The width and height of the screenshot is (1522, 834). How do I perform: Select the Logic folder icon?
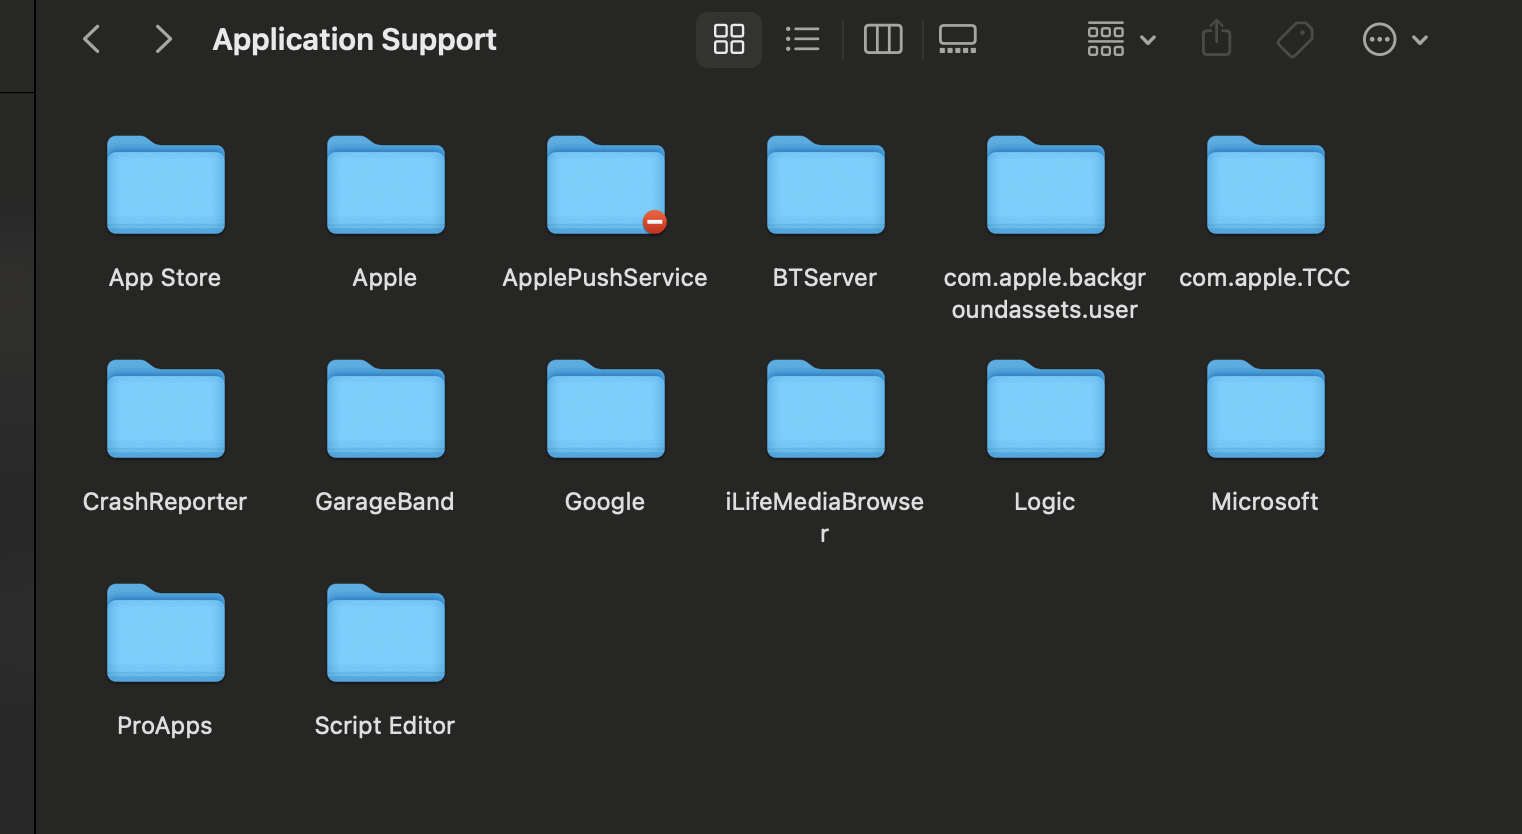1046,409
